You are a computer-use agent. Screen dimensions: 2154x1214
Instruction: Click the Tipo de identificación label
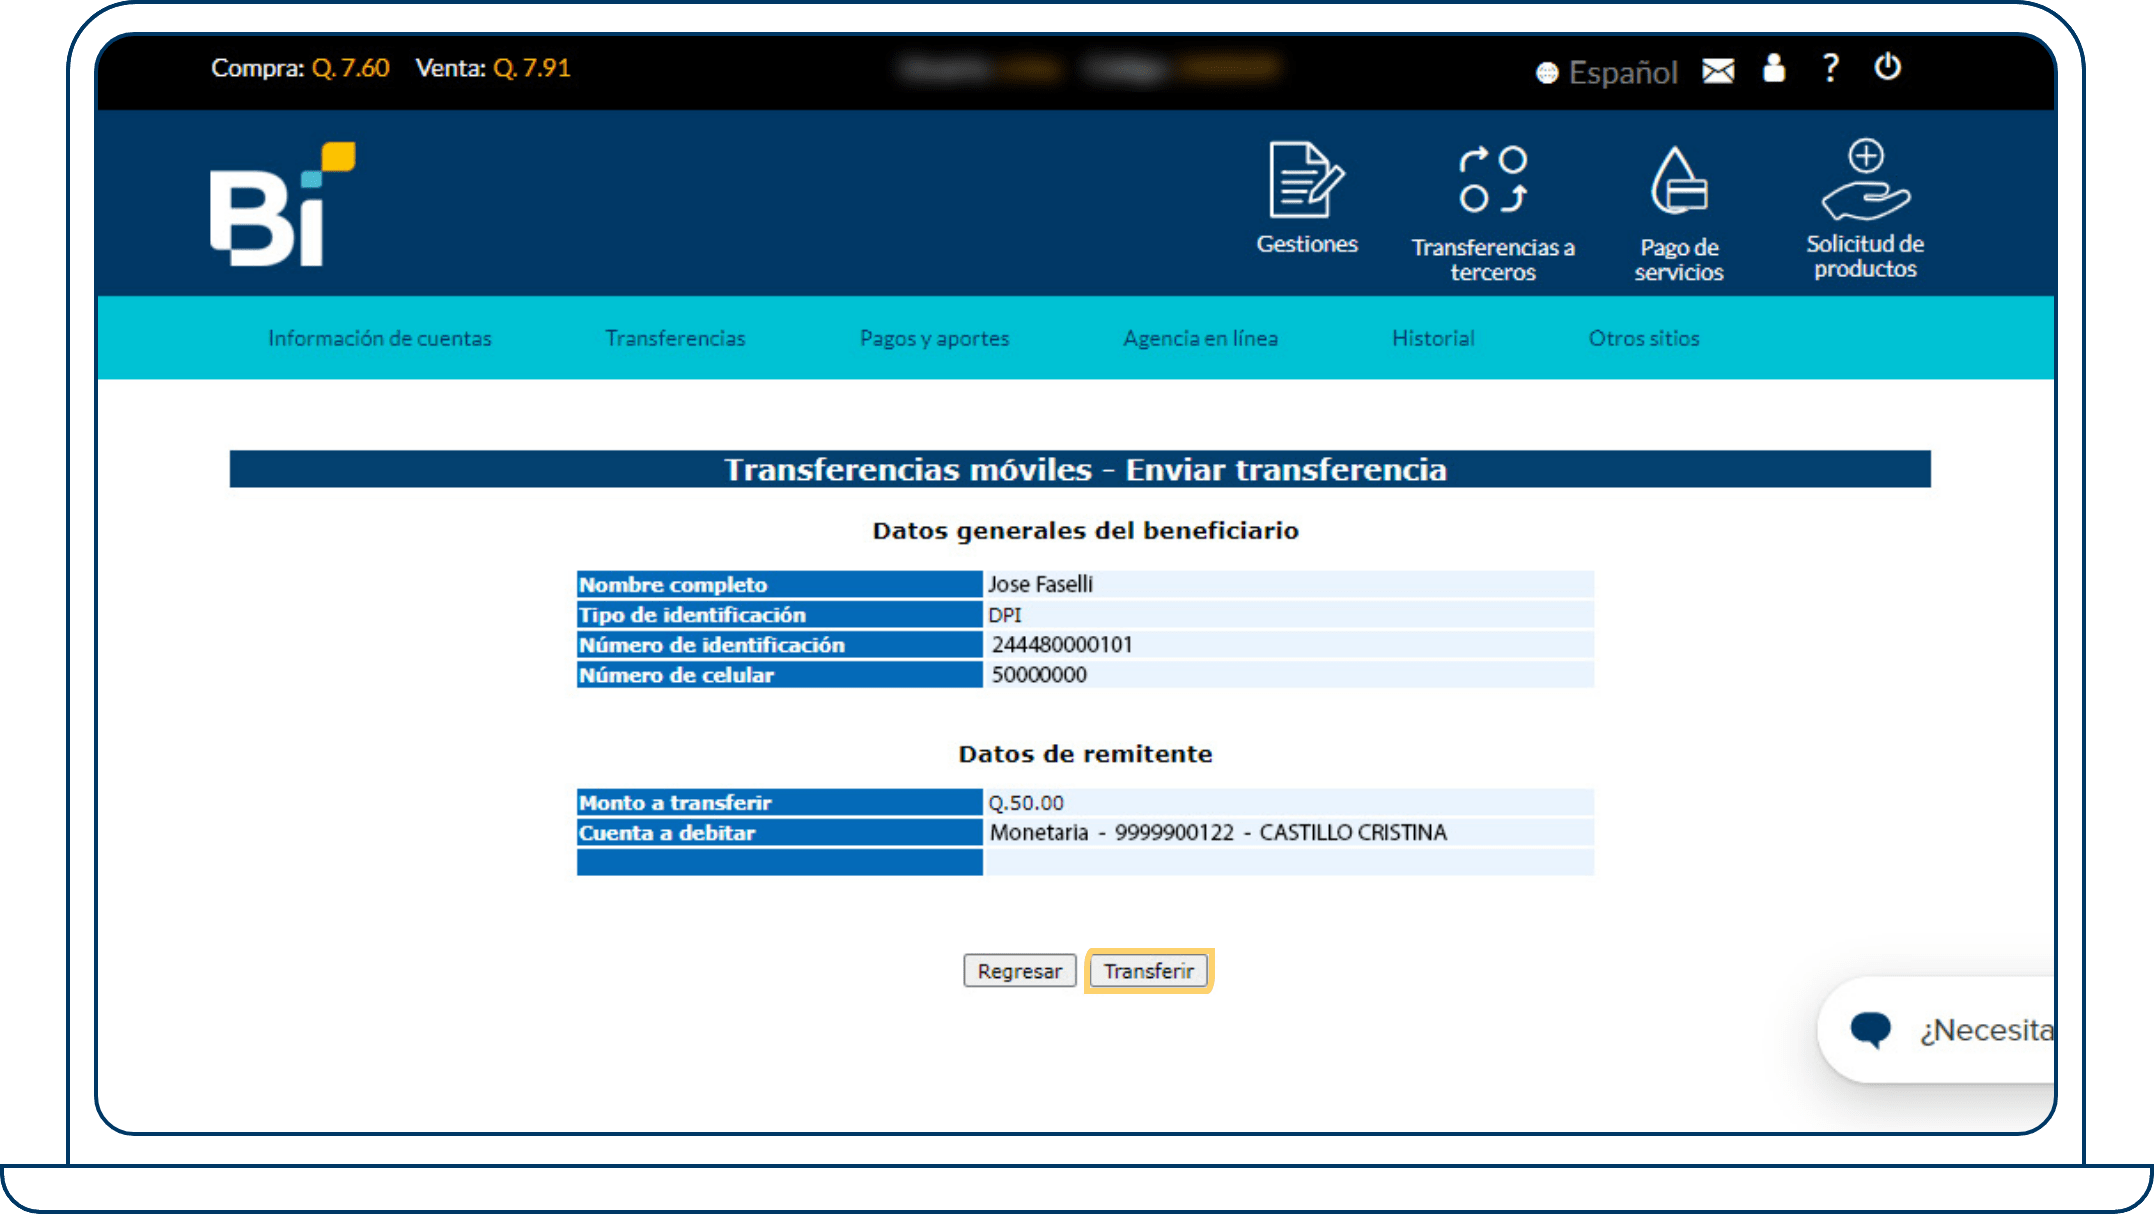pyautogui.click(x=692, y=615)
